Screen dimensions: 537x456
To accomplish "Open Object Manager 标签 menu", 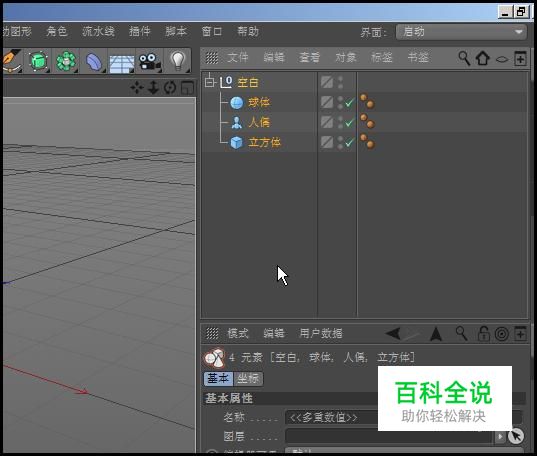I will point(382,58).
